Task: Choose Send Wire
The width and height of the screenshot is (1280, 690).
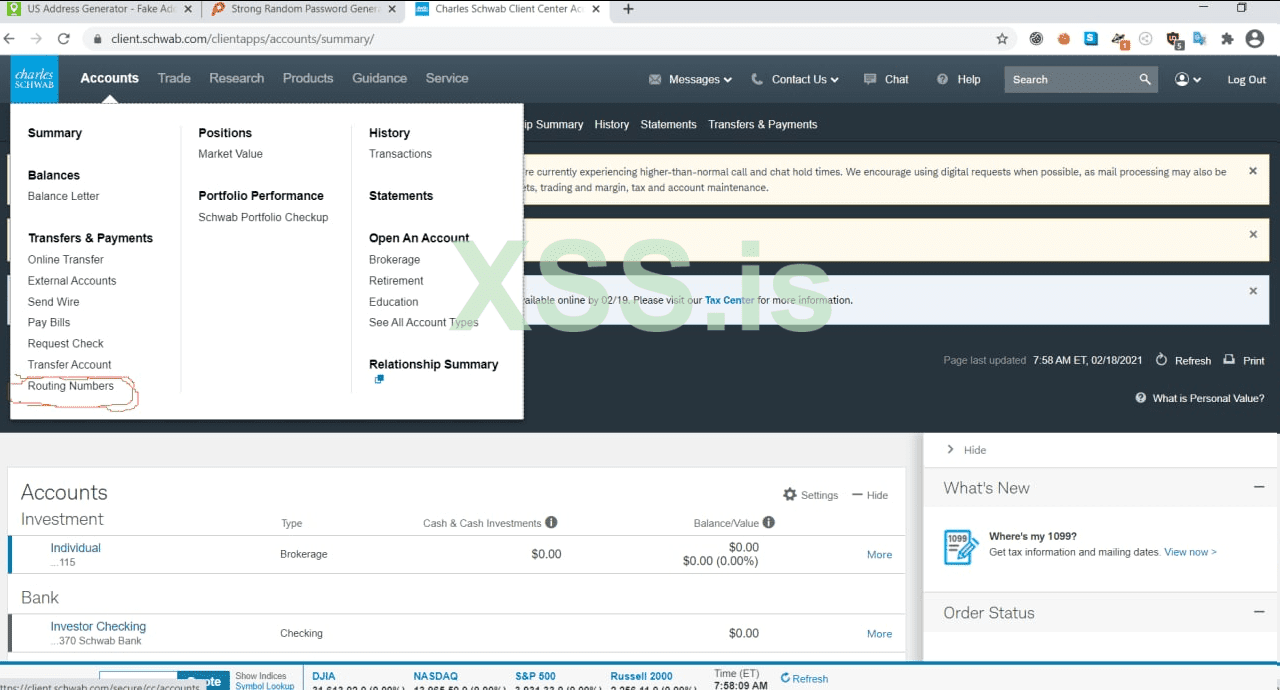Action: (54, 302)
